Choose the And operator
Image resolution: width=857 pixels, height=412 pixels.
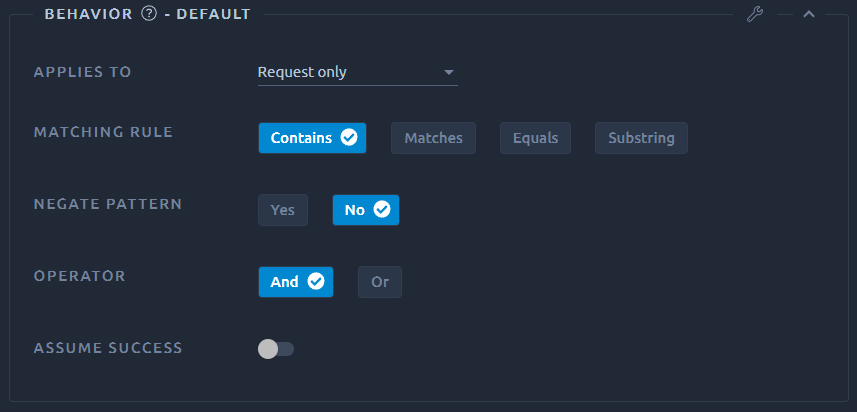point(296,282)
